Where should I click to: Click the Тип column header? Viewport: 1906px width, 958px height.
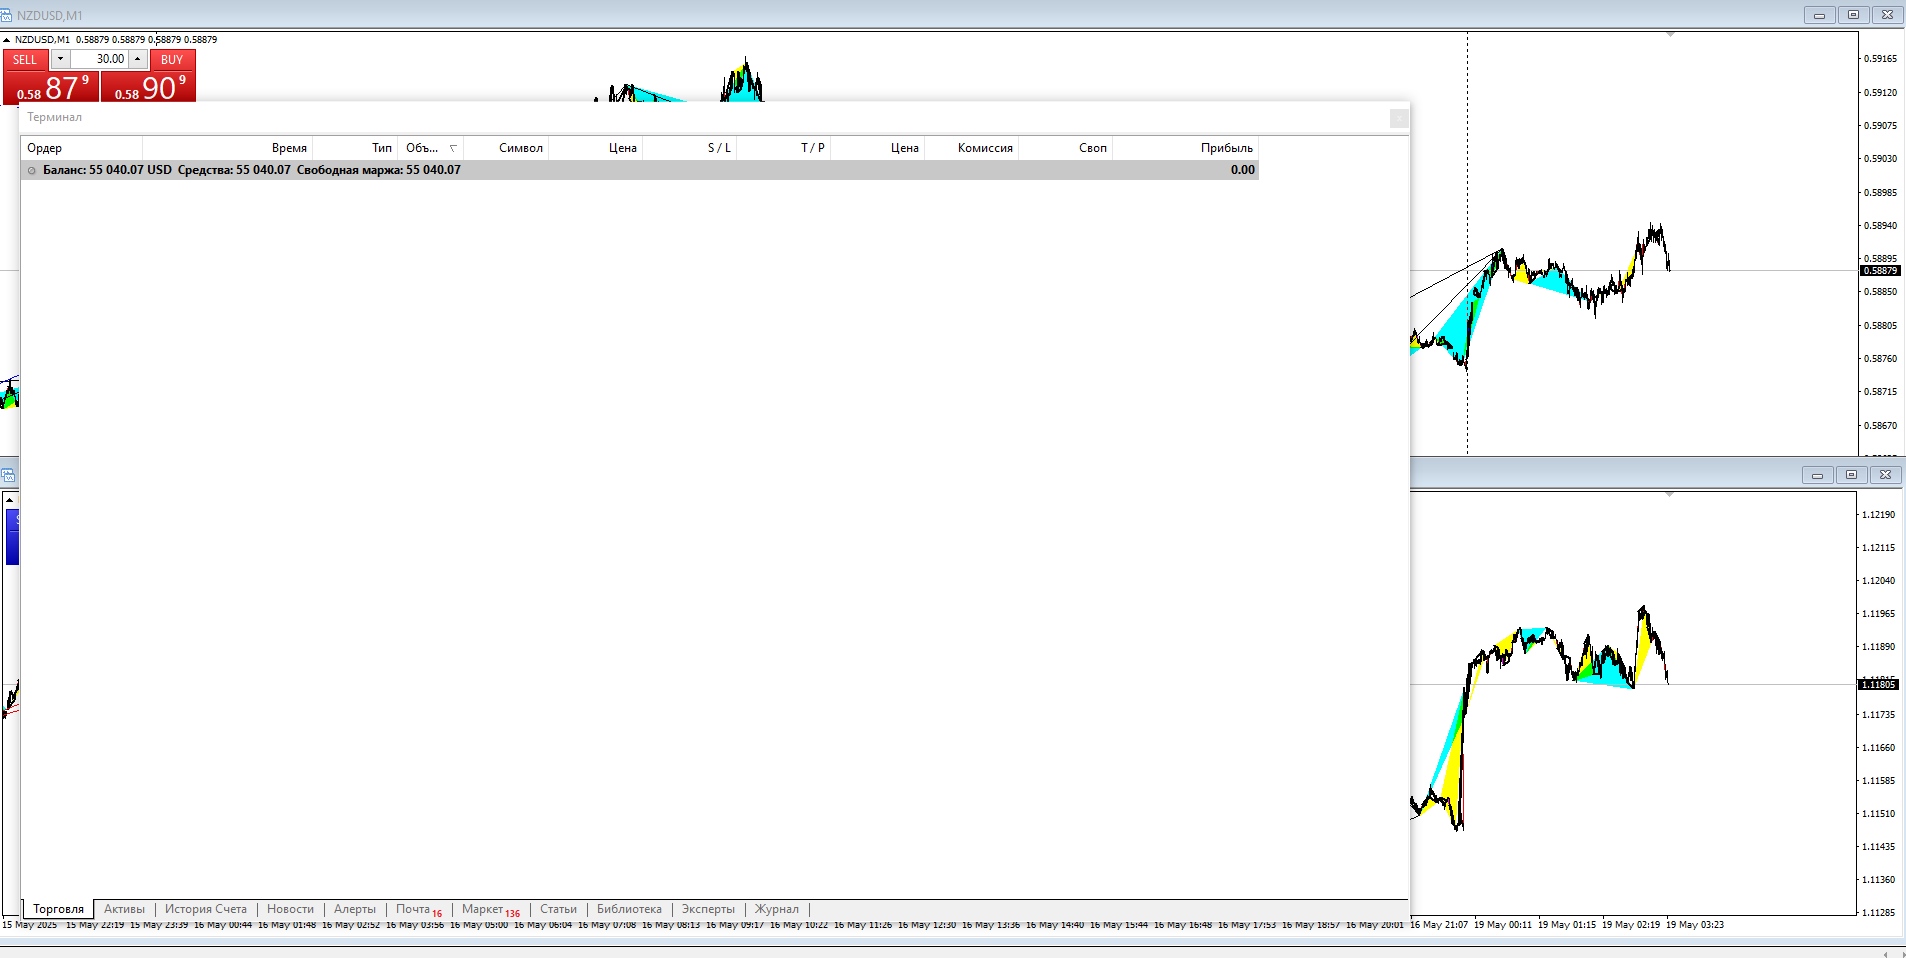355,148
